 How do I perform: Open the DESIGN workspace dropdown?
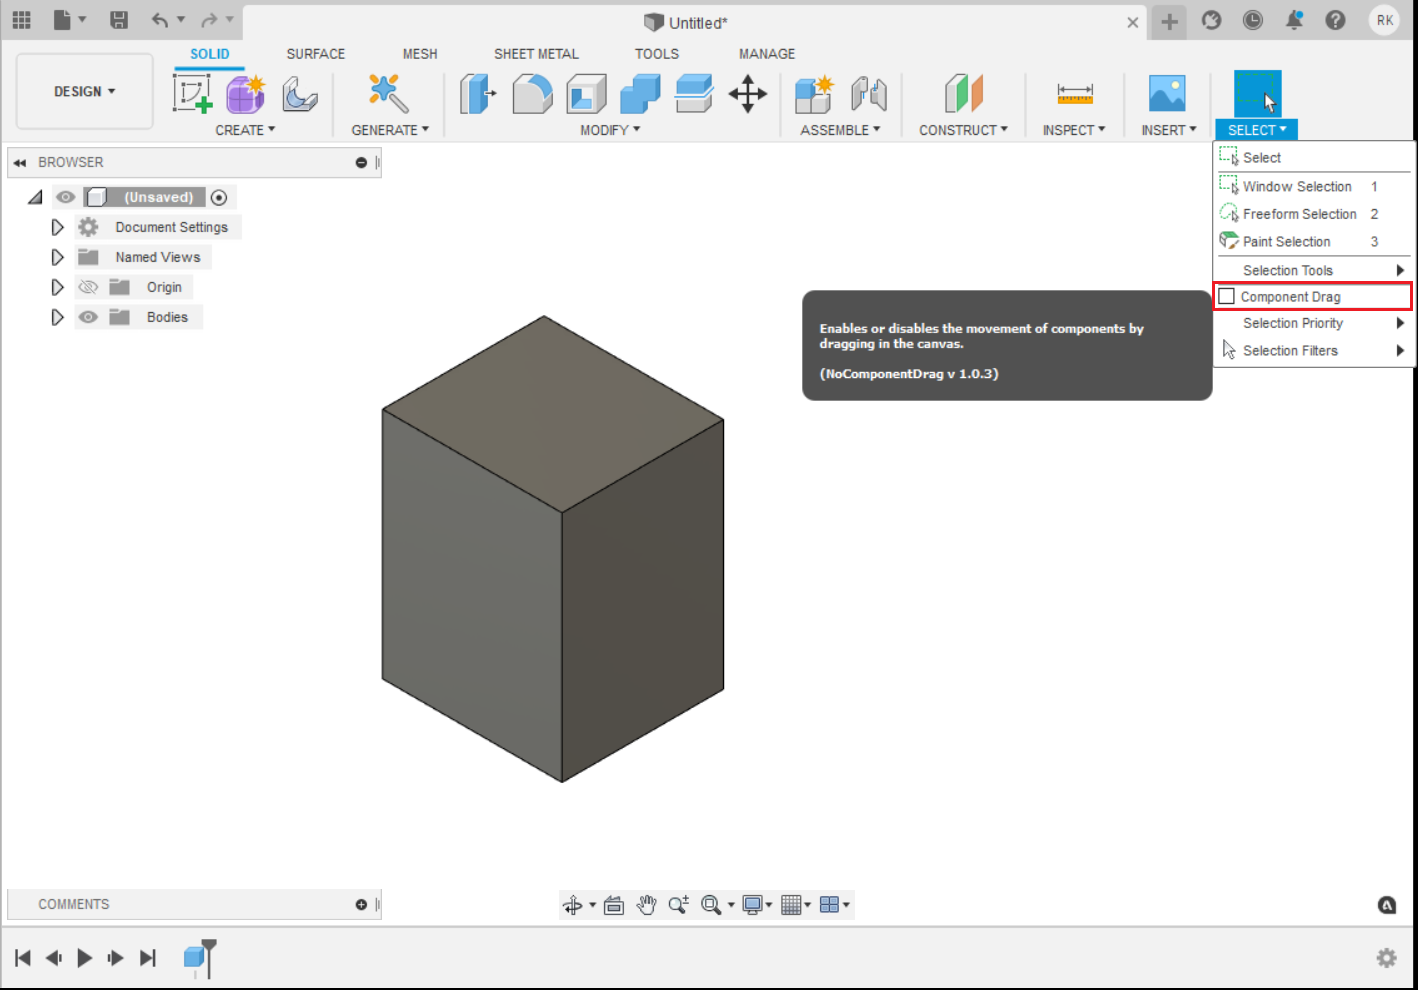coord(84,91)
